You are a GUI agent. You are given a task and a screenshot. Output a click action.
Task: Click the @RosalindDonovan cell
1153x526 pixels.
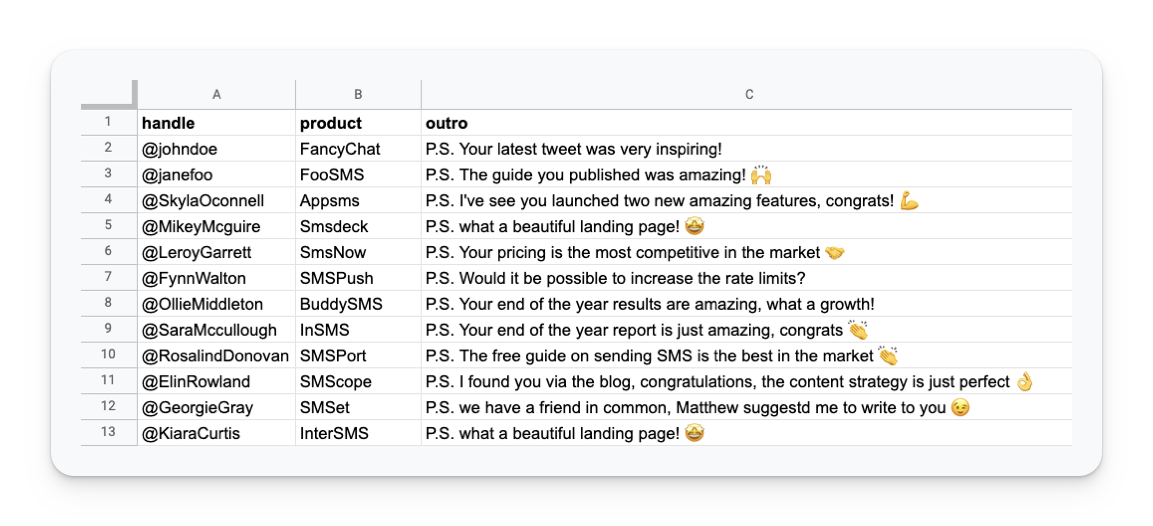tap(216, 355)
